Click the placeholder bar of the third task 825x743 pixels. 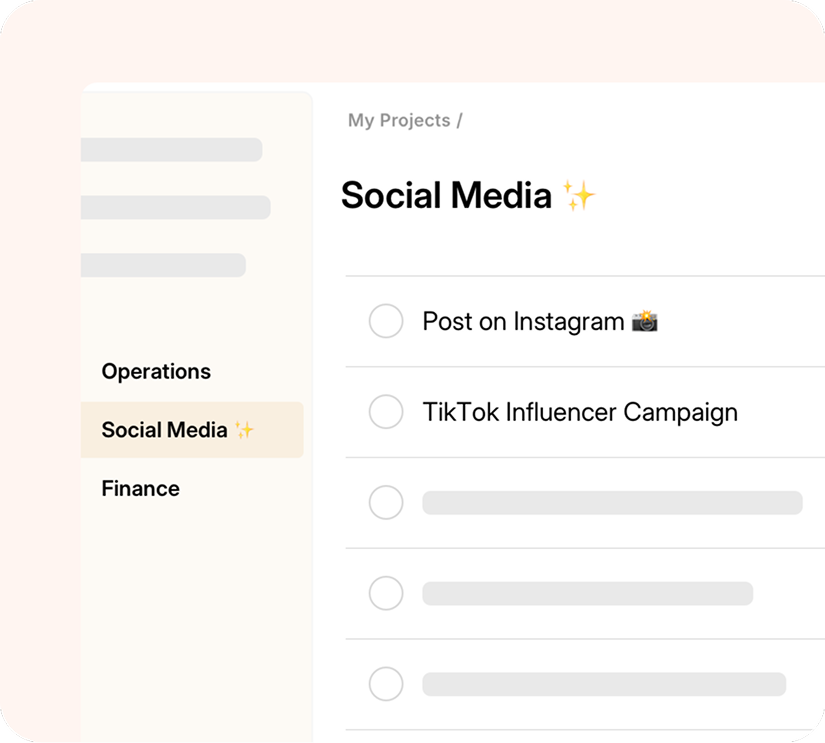(x=613, y=502)
